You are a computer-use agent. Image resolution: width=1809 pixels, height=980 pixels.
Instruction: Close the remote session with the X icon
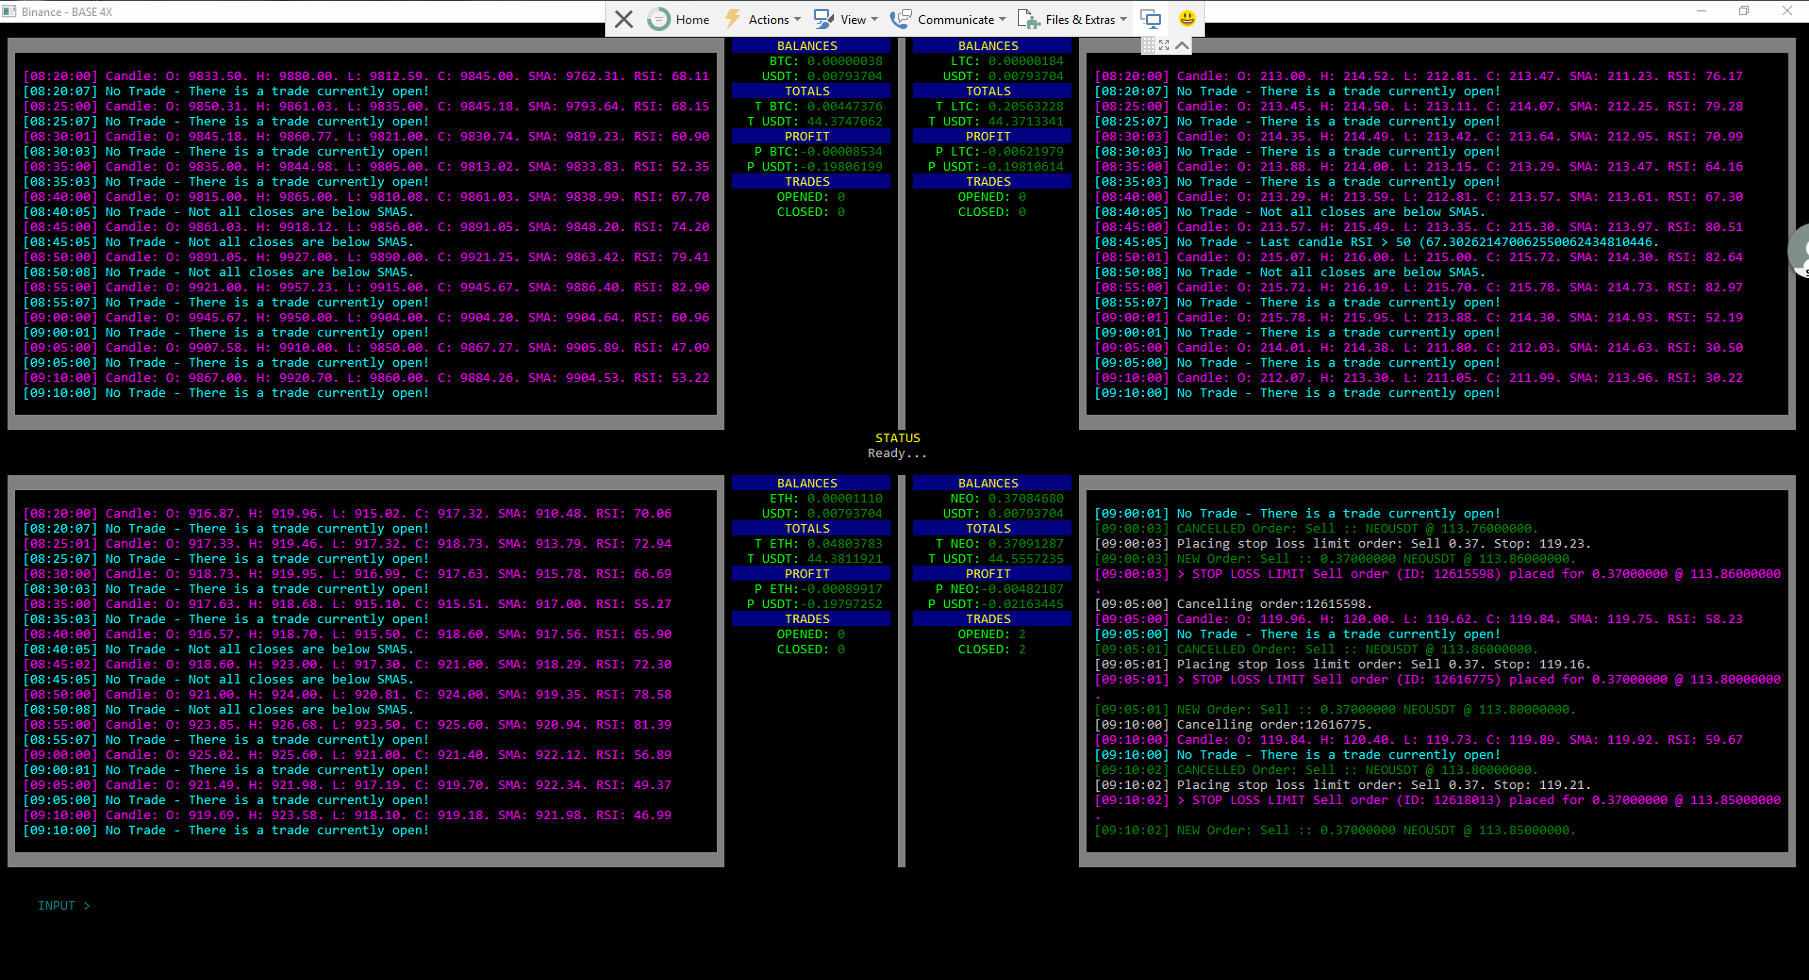click(x=624, y=19)
